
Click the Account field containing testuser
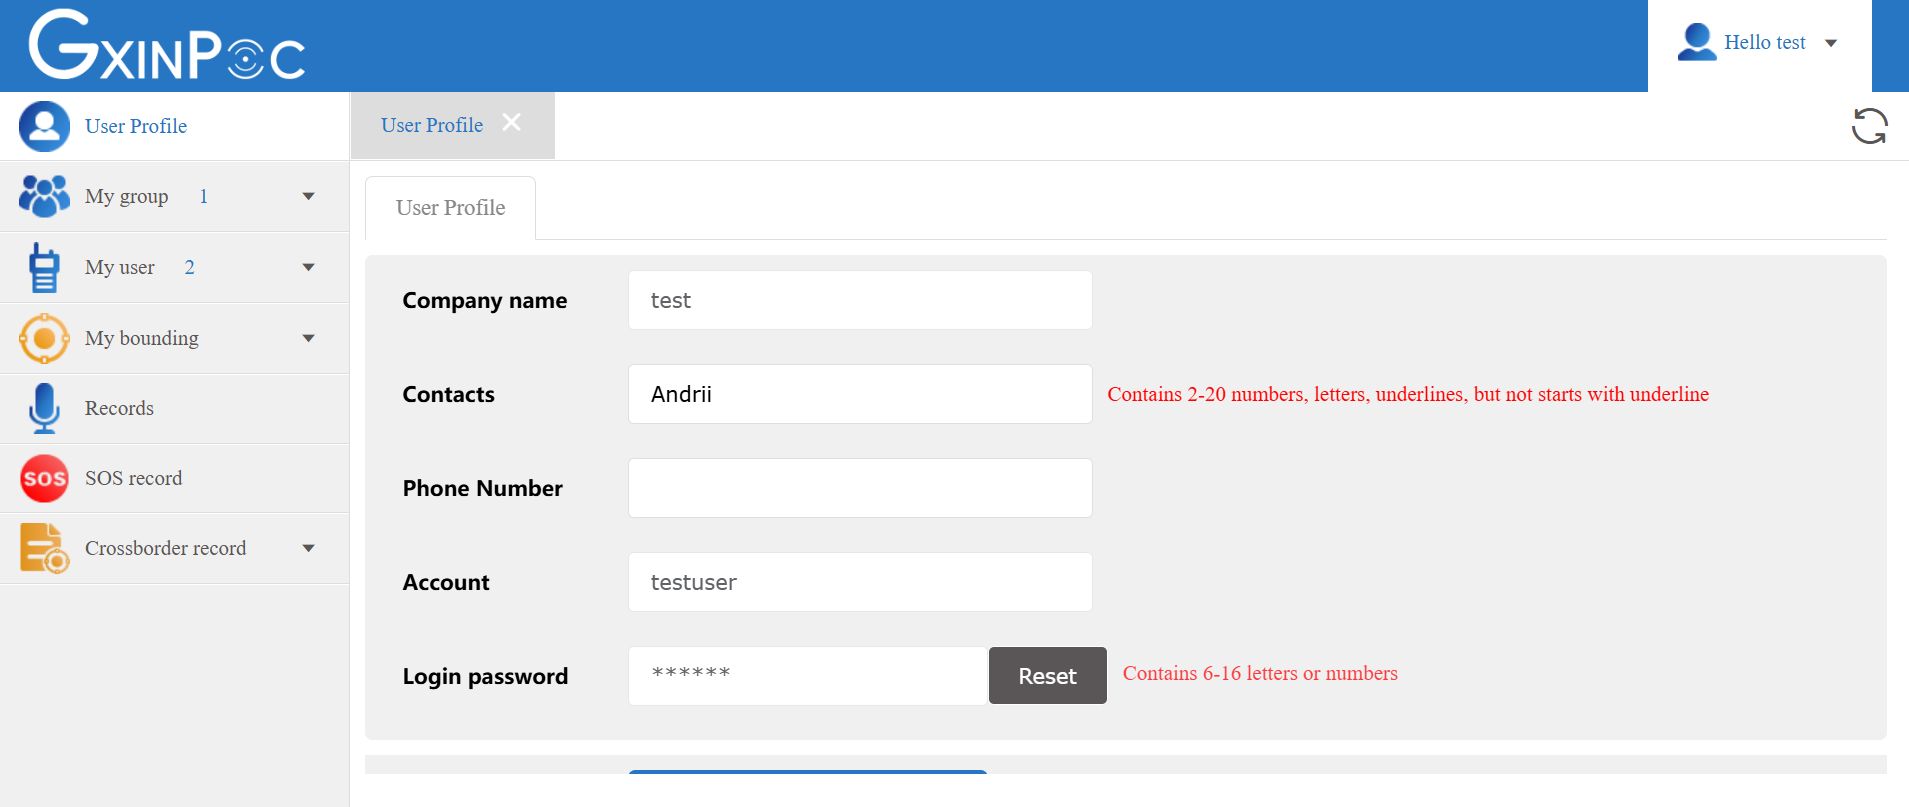click(860, 582)
